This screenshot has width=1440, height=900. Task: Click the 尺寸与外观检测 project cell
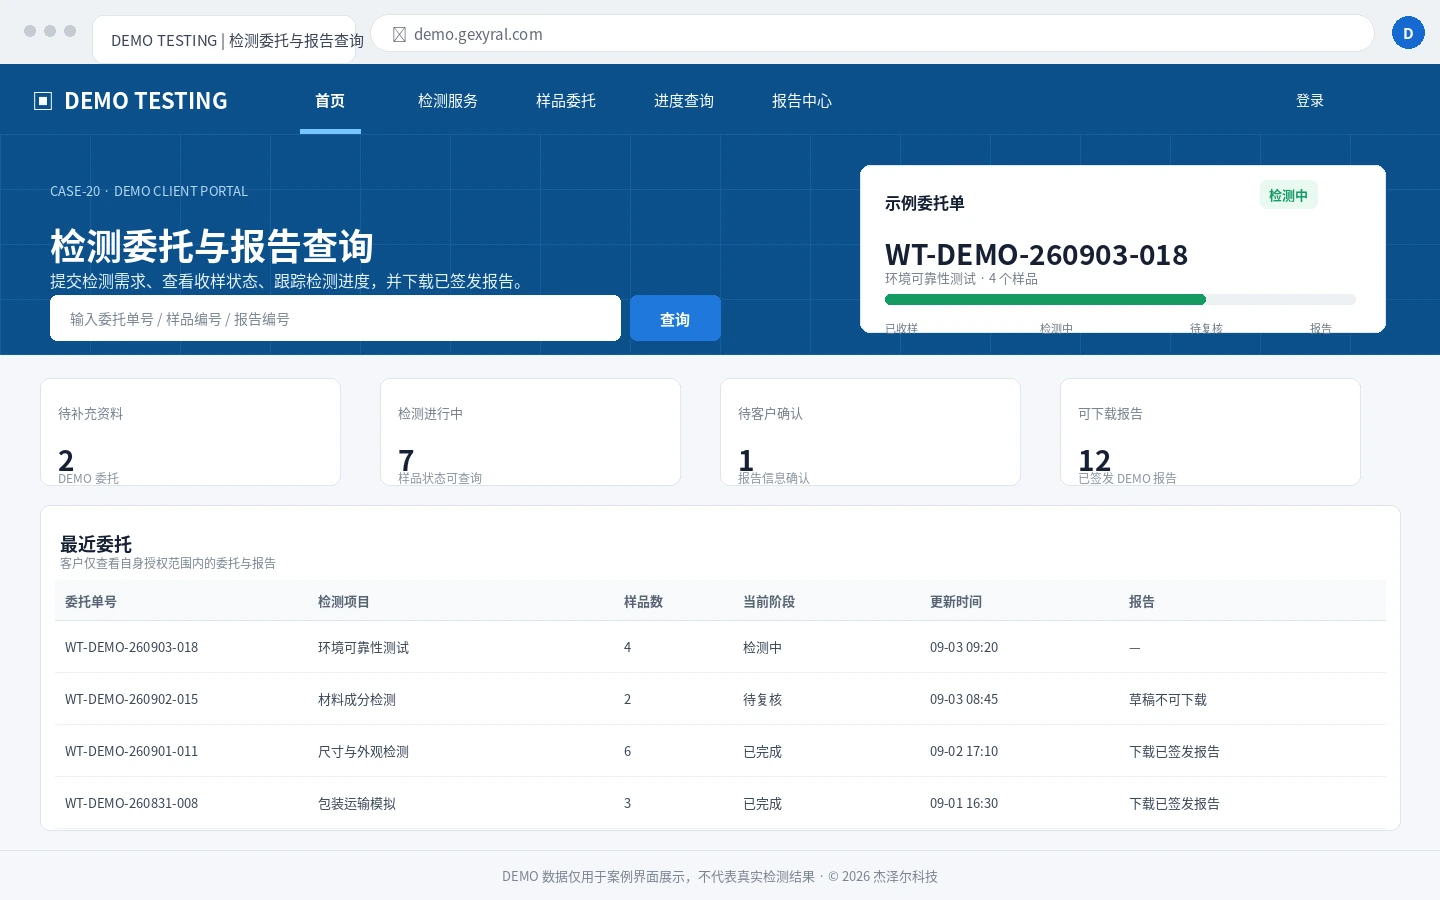[x=363, y=751]
